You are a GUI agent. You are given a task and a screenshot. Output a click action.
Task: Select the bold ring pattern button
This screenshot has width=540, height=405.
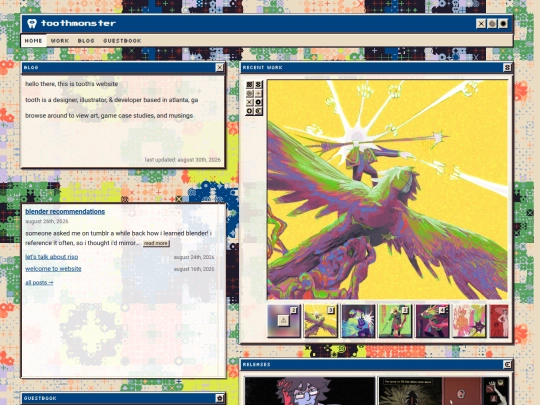(258, 102)
